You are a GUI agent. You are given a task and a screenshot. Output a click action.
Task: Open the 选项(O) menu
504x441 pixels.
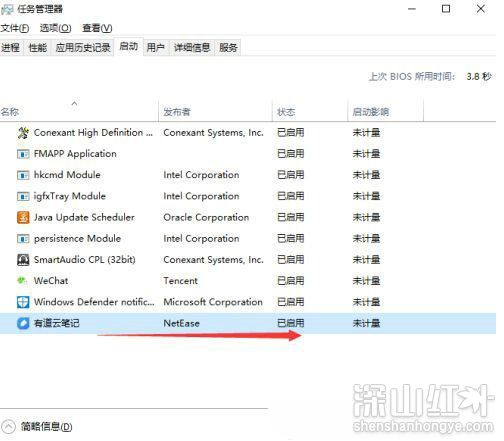55,28
